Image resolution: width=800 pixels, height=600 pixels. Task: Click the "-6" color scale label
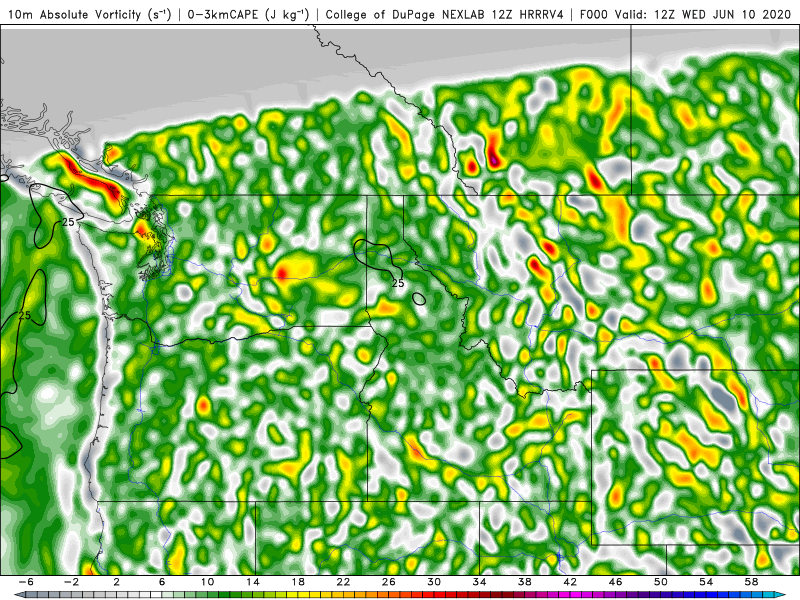[26, 582]
